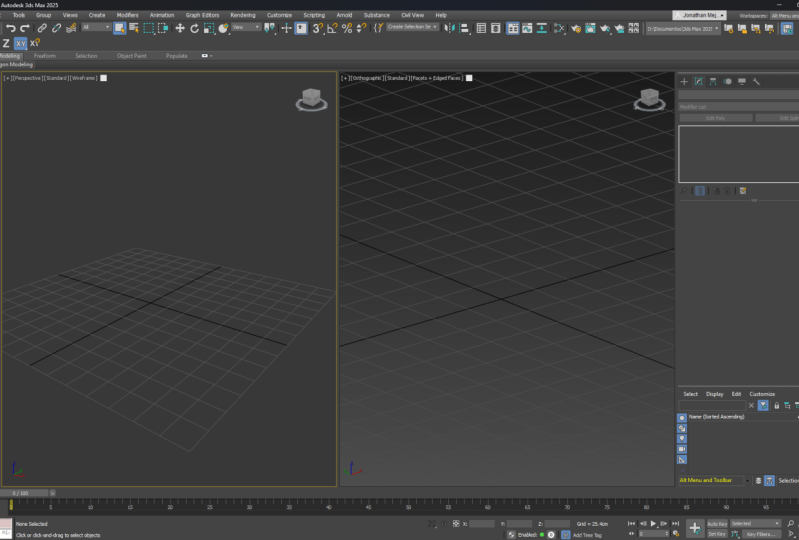The image size is (799, 540).
Task: Open the Modifier List dropdown
Action: 738,107
